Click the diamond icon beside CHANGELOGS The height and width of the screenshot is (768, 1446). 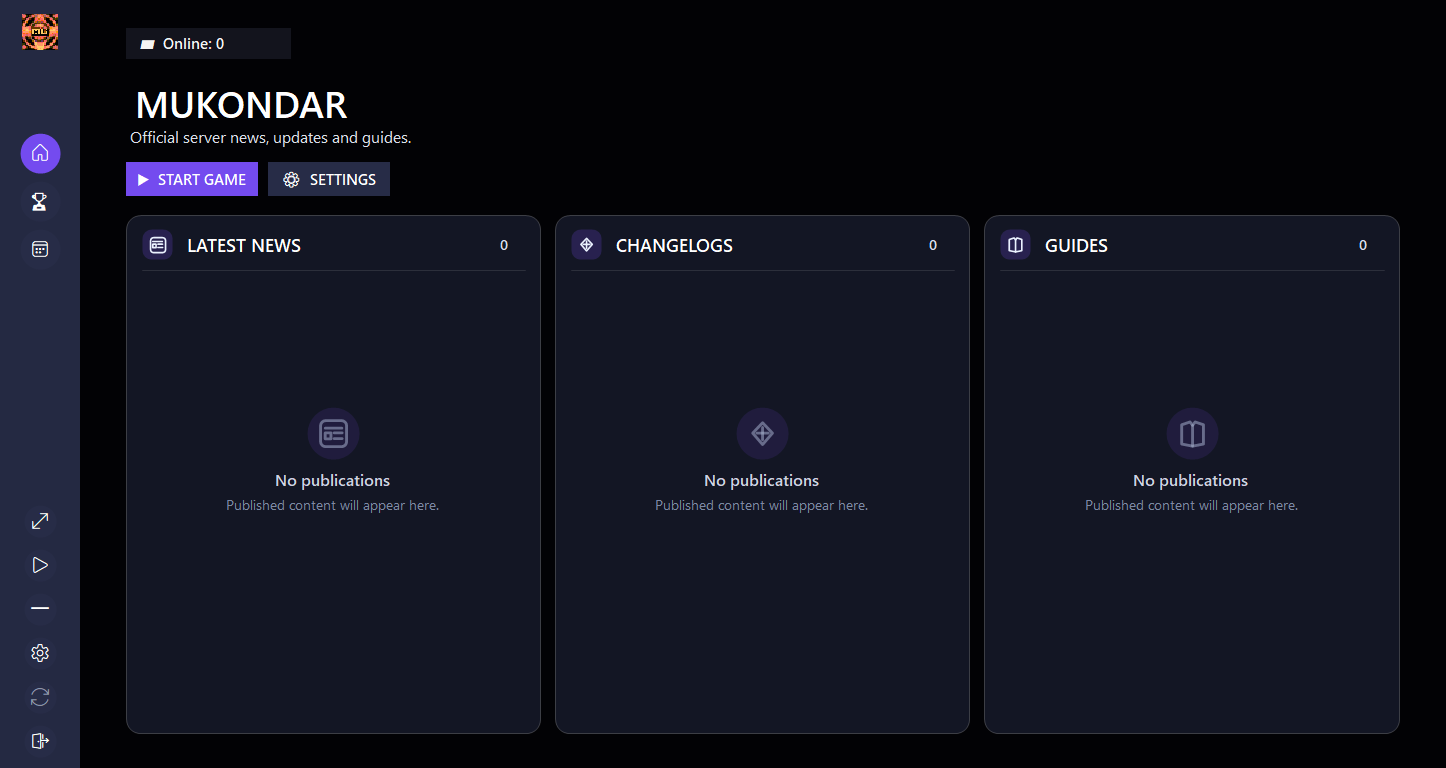click(x=586, y=245)
